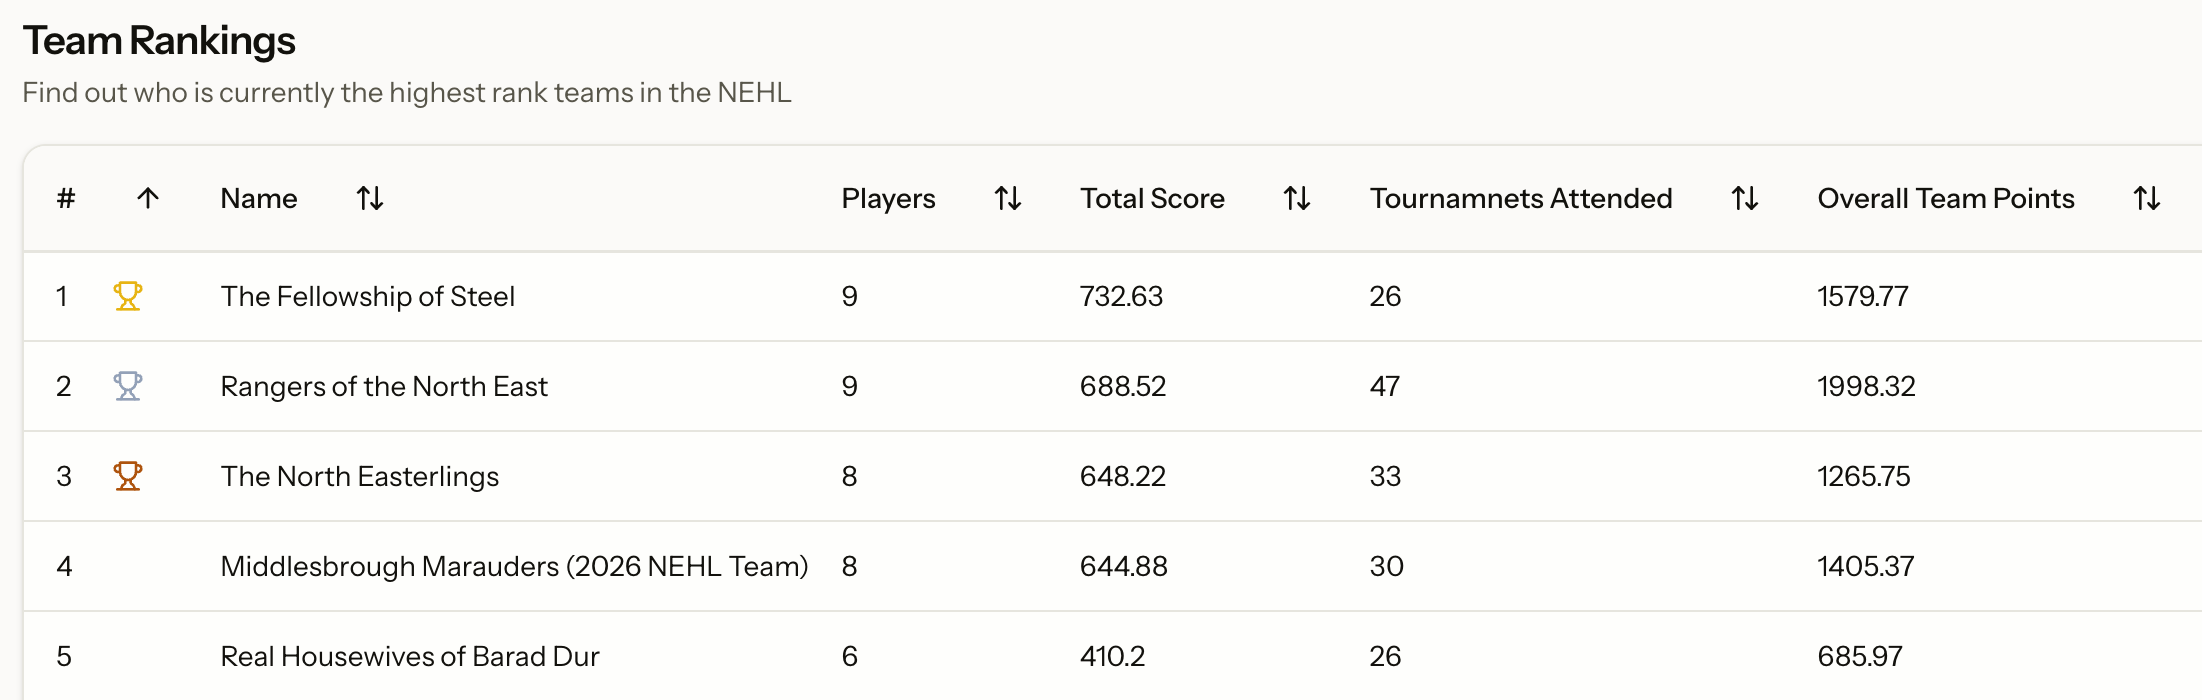Click the Players column header label
Viewport: 2202px width, 700px height.
(x=888, y=198)
